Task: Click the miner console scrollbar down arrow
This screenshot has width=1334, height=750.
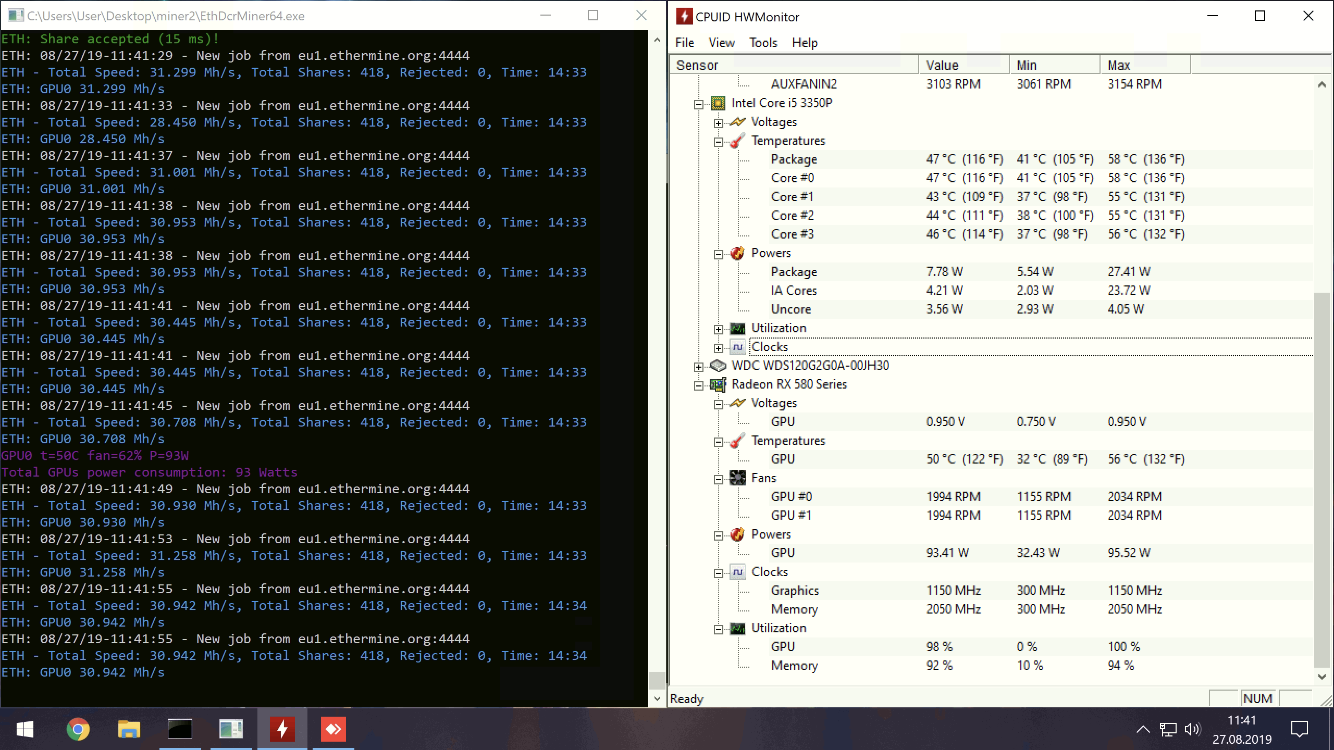Action: pos(657,700)
